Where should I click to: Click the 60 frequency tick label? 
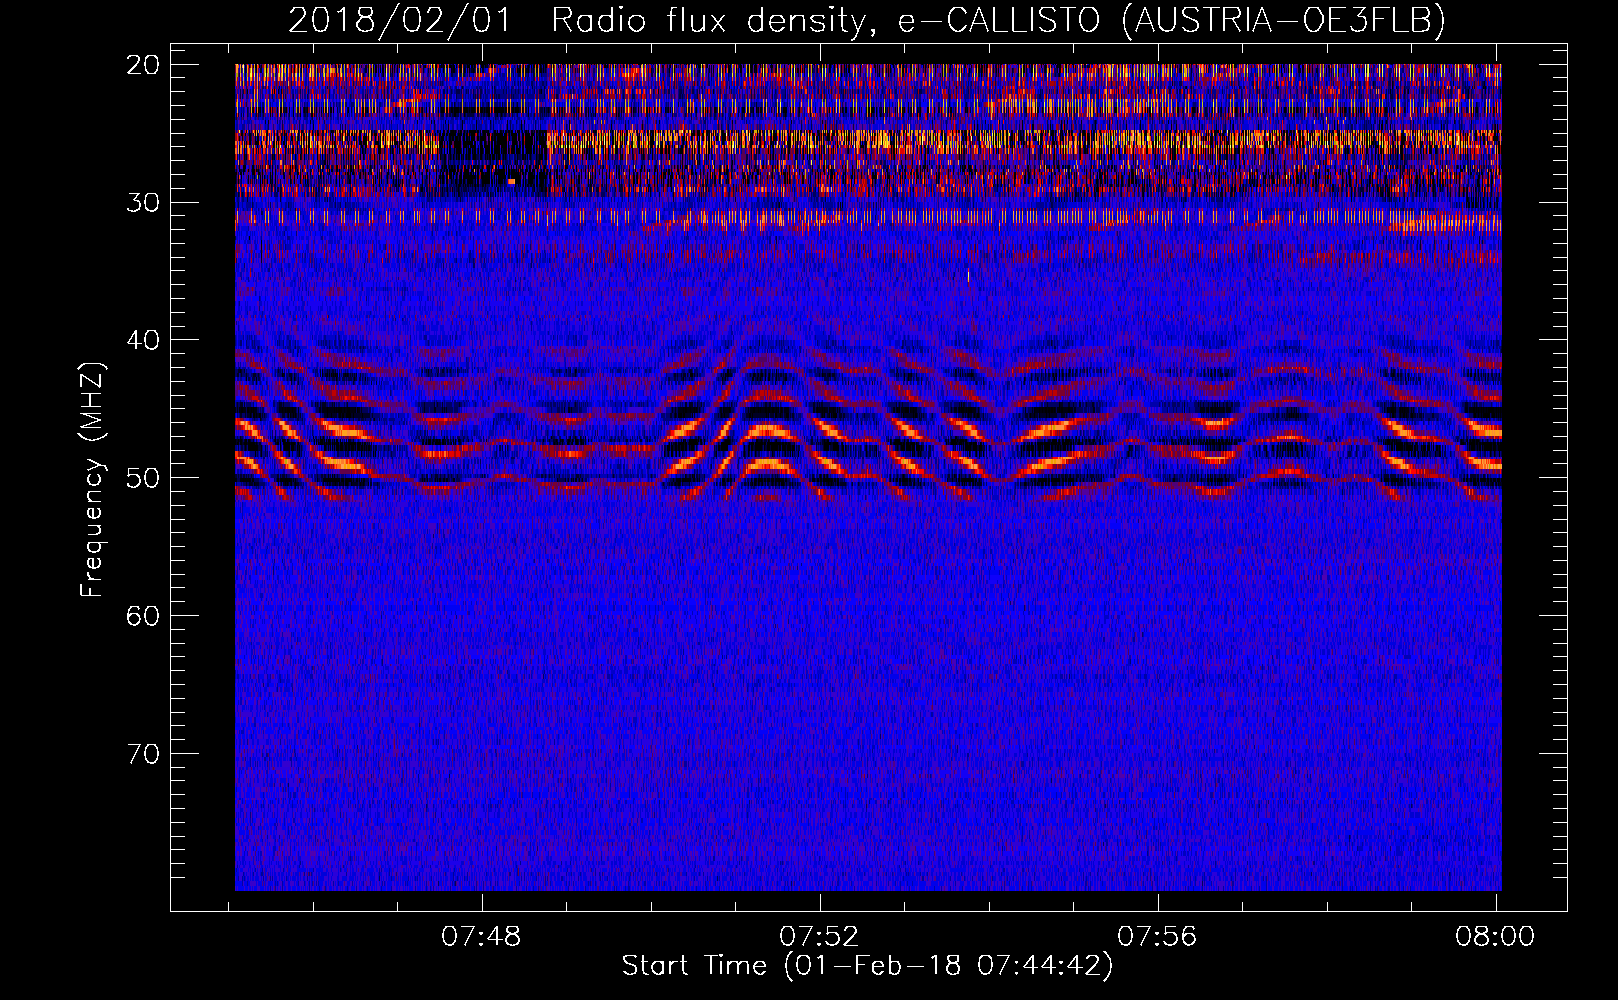(144, 616)
